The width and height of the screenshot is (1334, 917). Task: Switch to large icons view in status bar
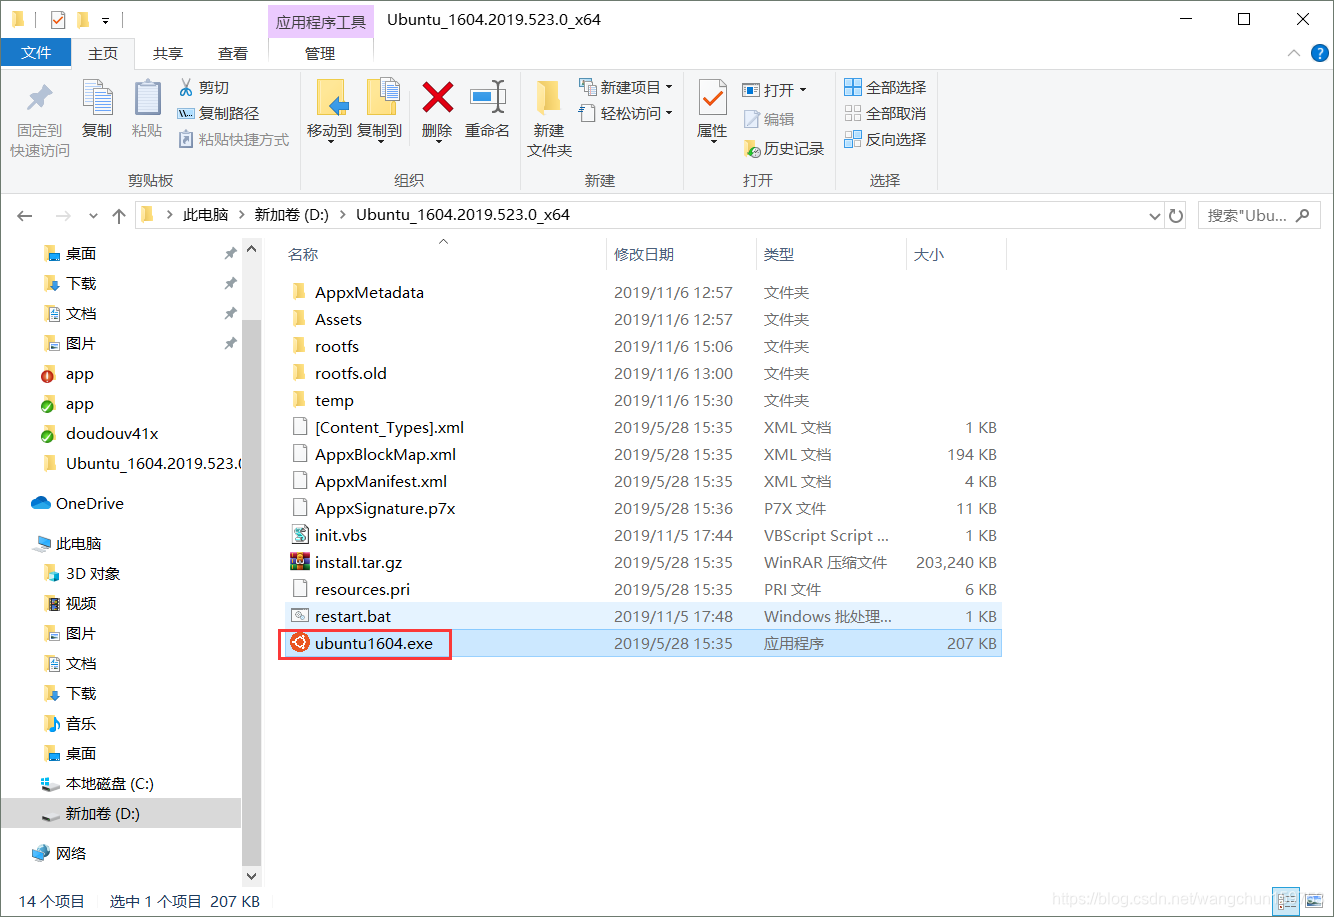[x=1314, y=901]
